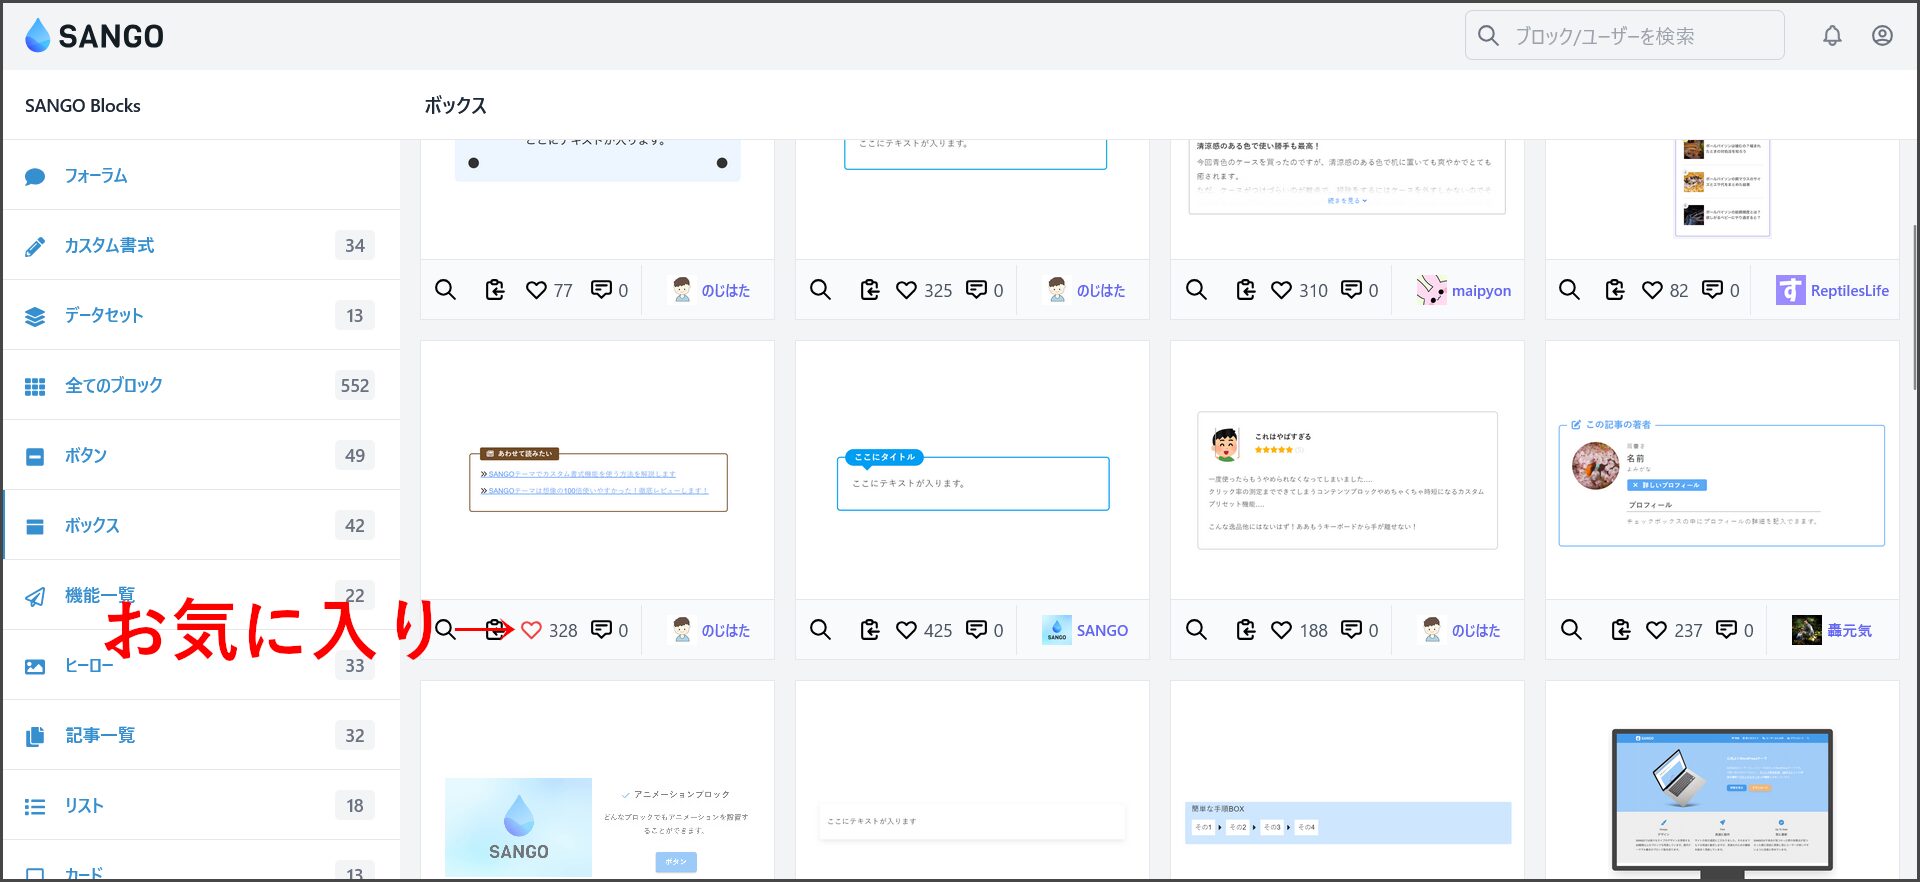Copy the maipyon block
This screenshot has height=882, width=1920.
coord(1246,290)
